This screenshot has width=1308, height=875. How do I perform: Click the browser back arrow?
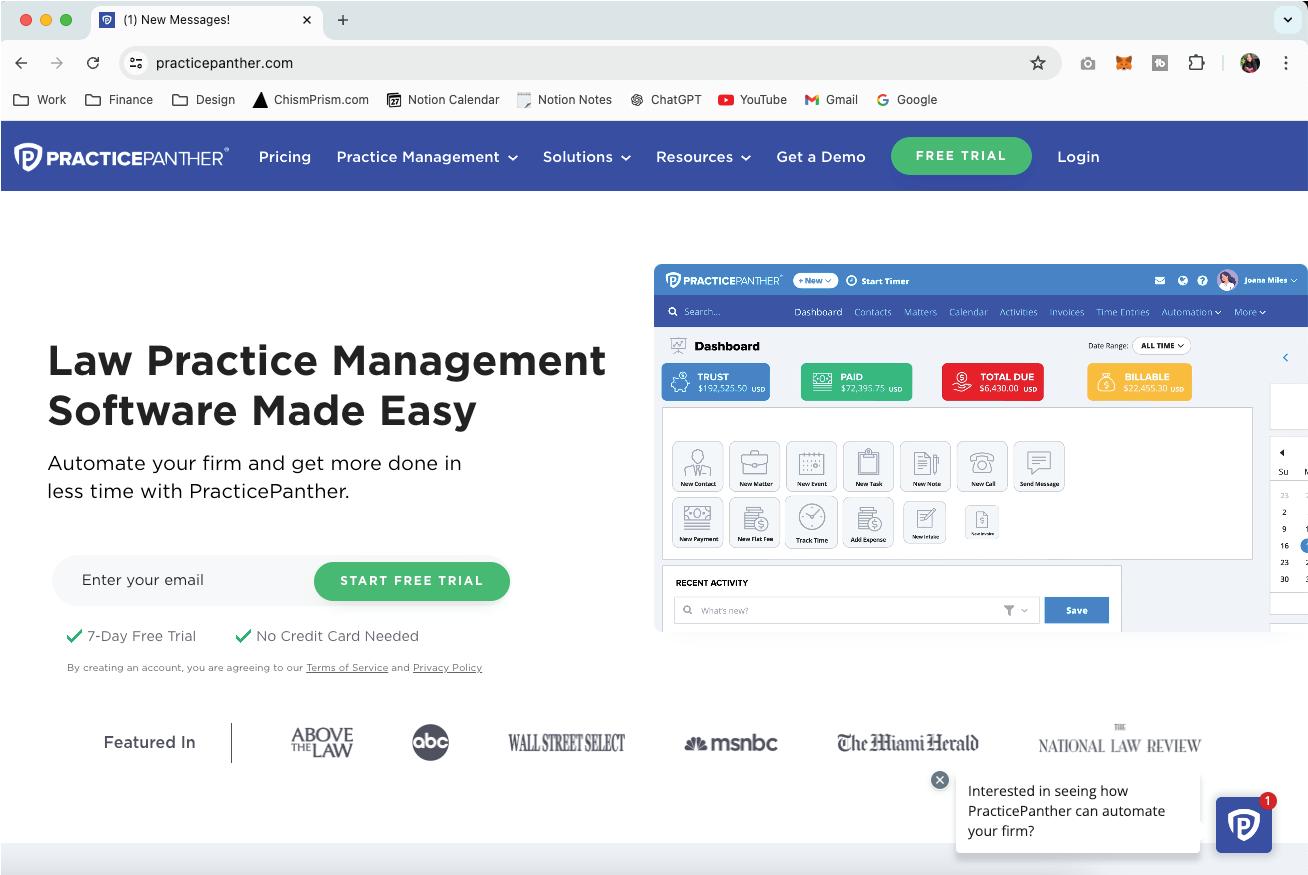(x=21, y=63)
